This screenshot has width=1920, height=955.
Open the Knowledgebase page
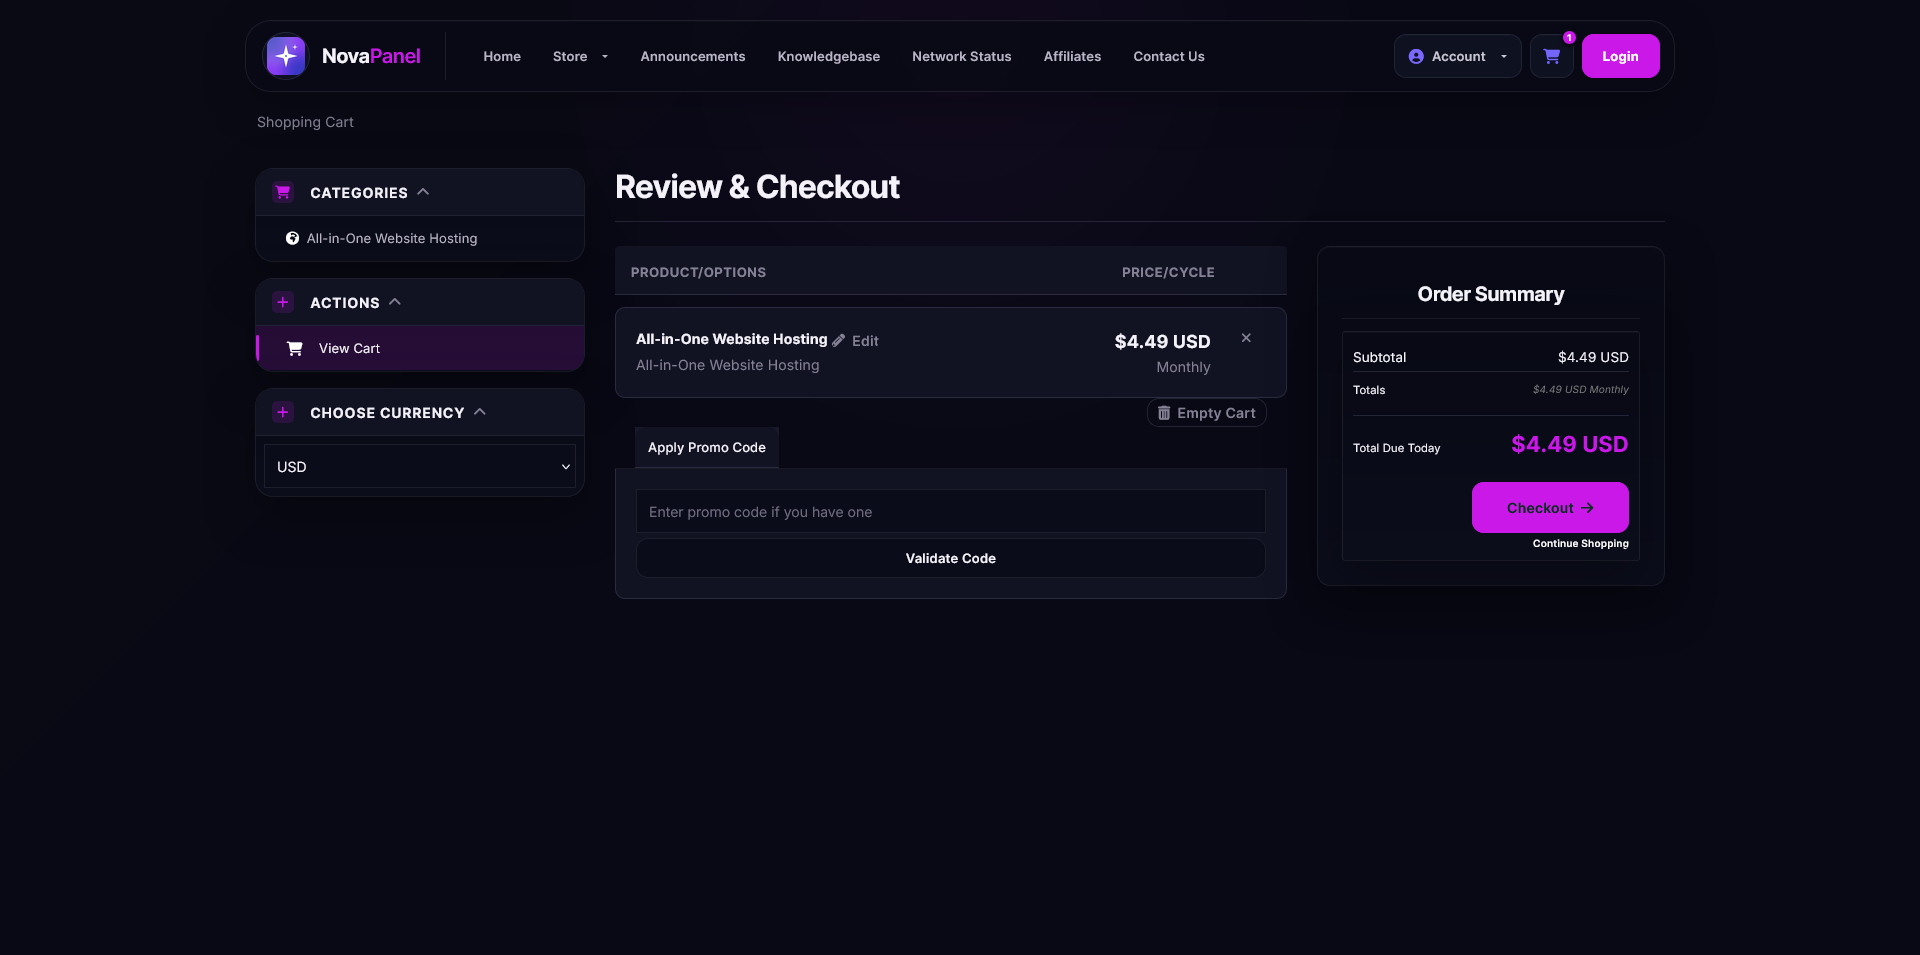(x=829, y=56)
